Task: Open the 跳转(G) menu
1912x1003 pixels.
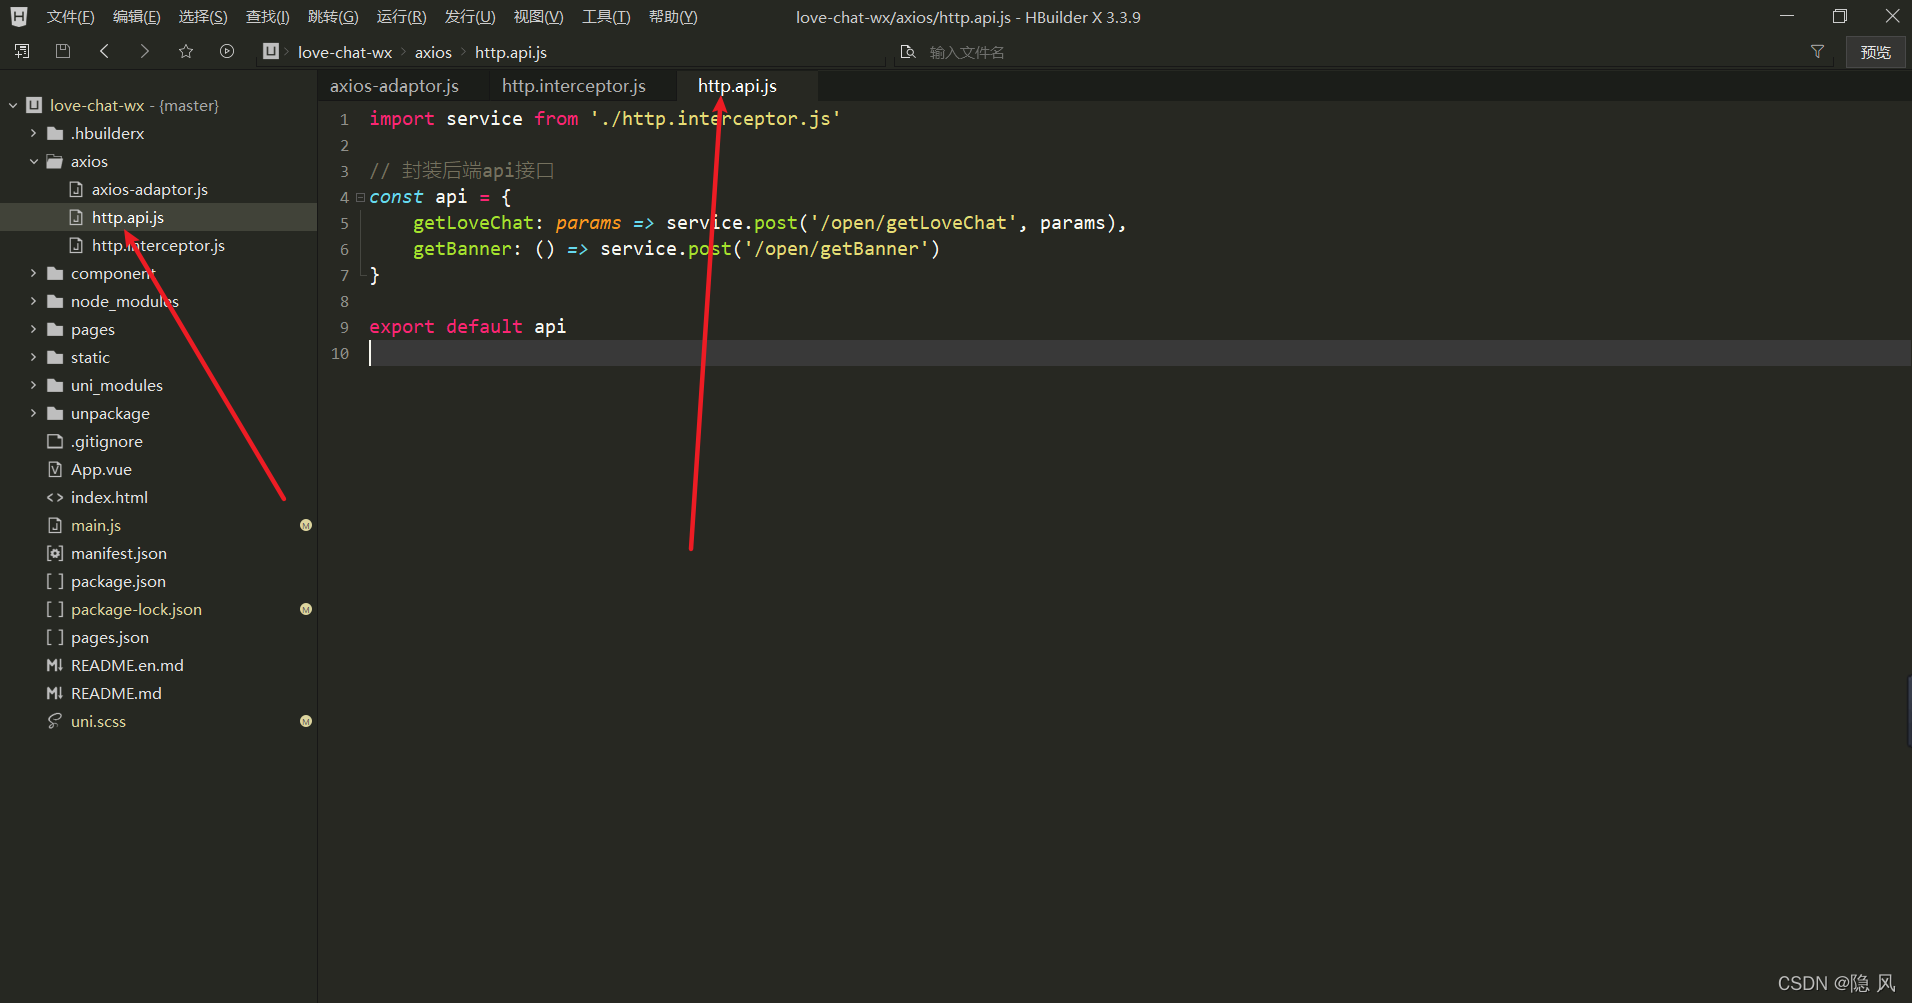Action: click(x=333, y=17)
